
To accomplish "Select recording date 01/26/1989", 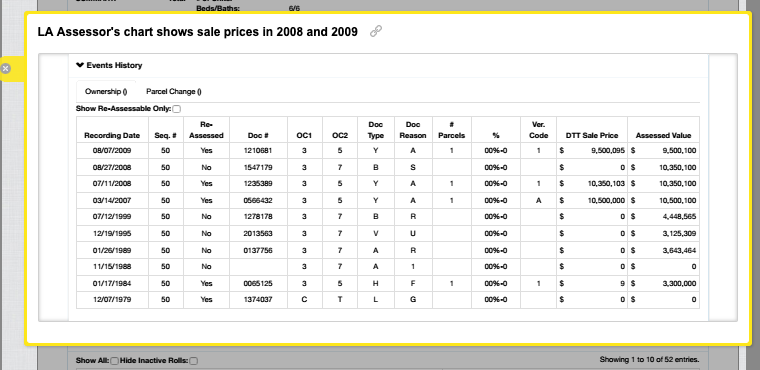I will pyautogui.click(x=112, y=250).
